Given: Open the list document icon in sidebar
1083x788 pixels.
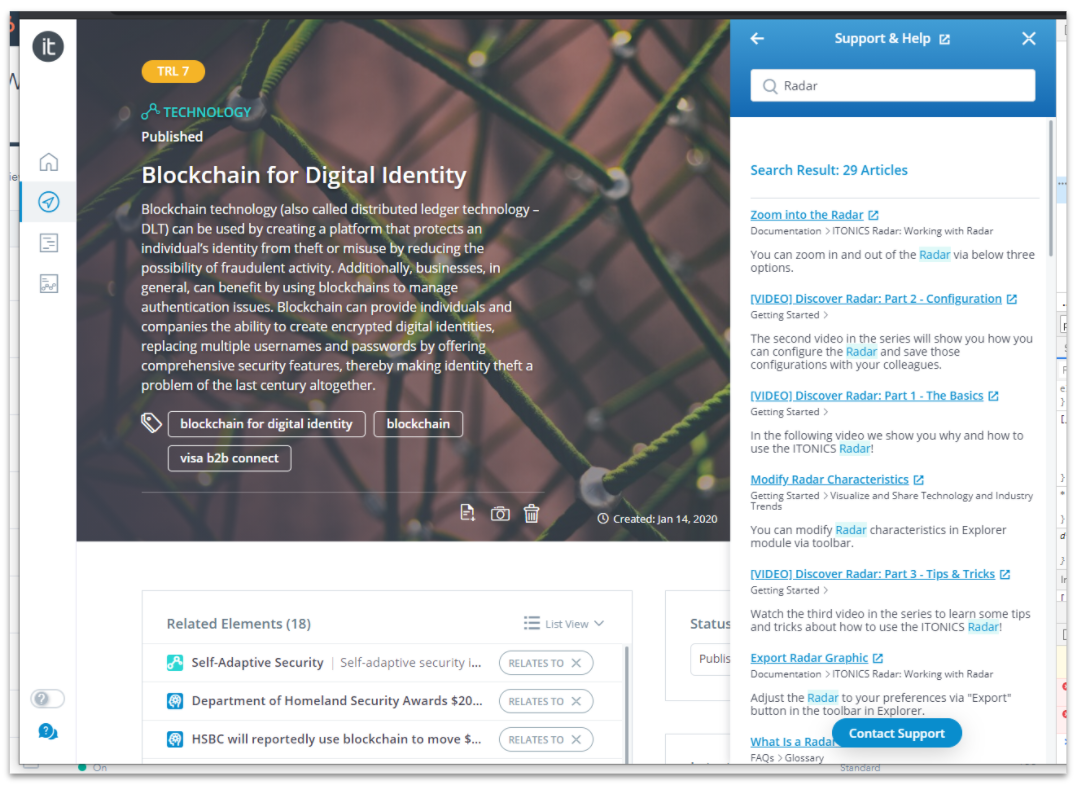Looking at the screenshot, I should pos(48,242).
